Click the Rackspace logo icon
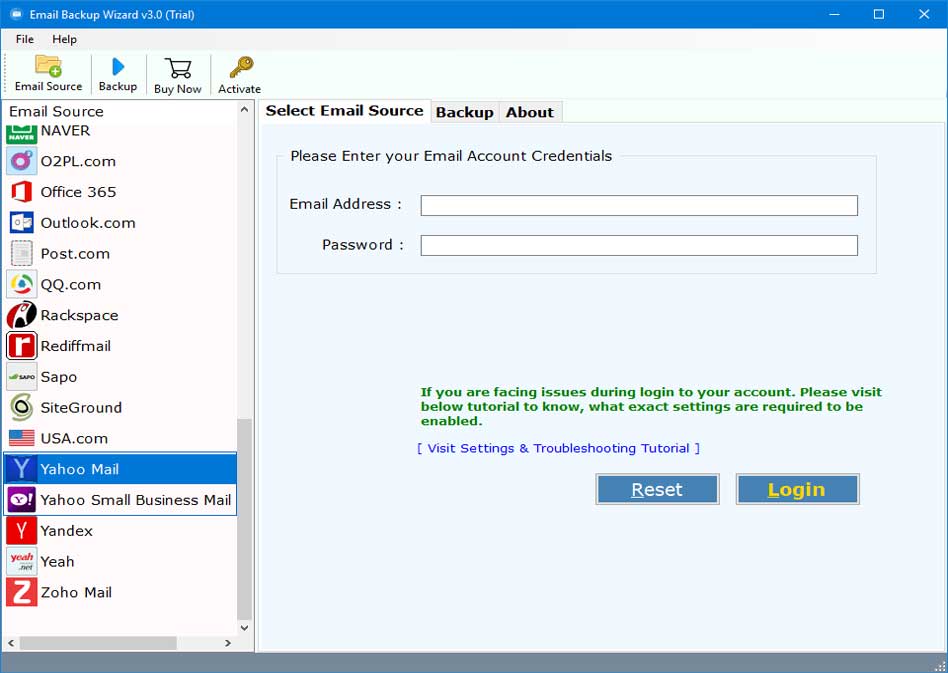 [21, 315]
